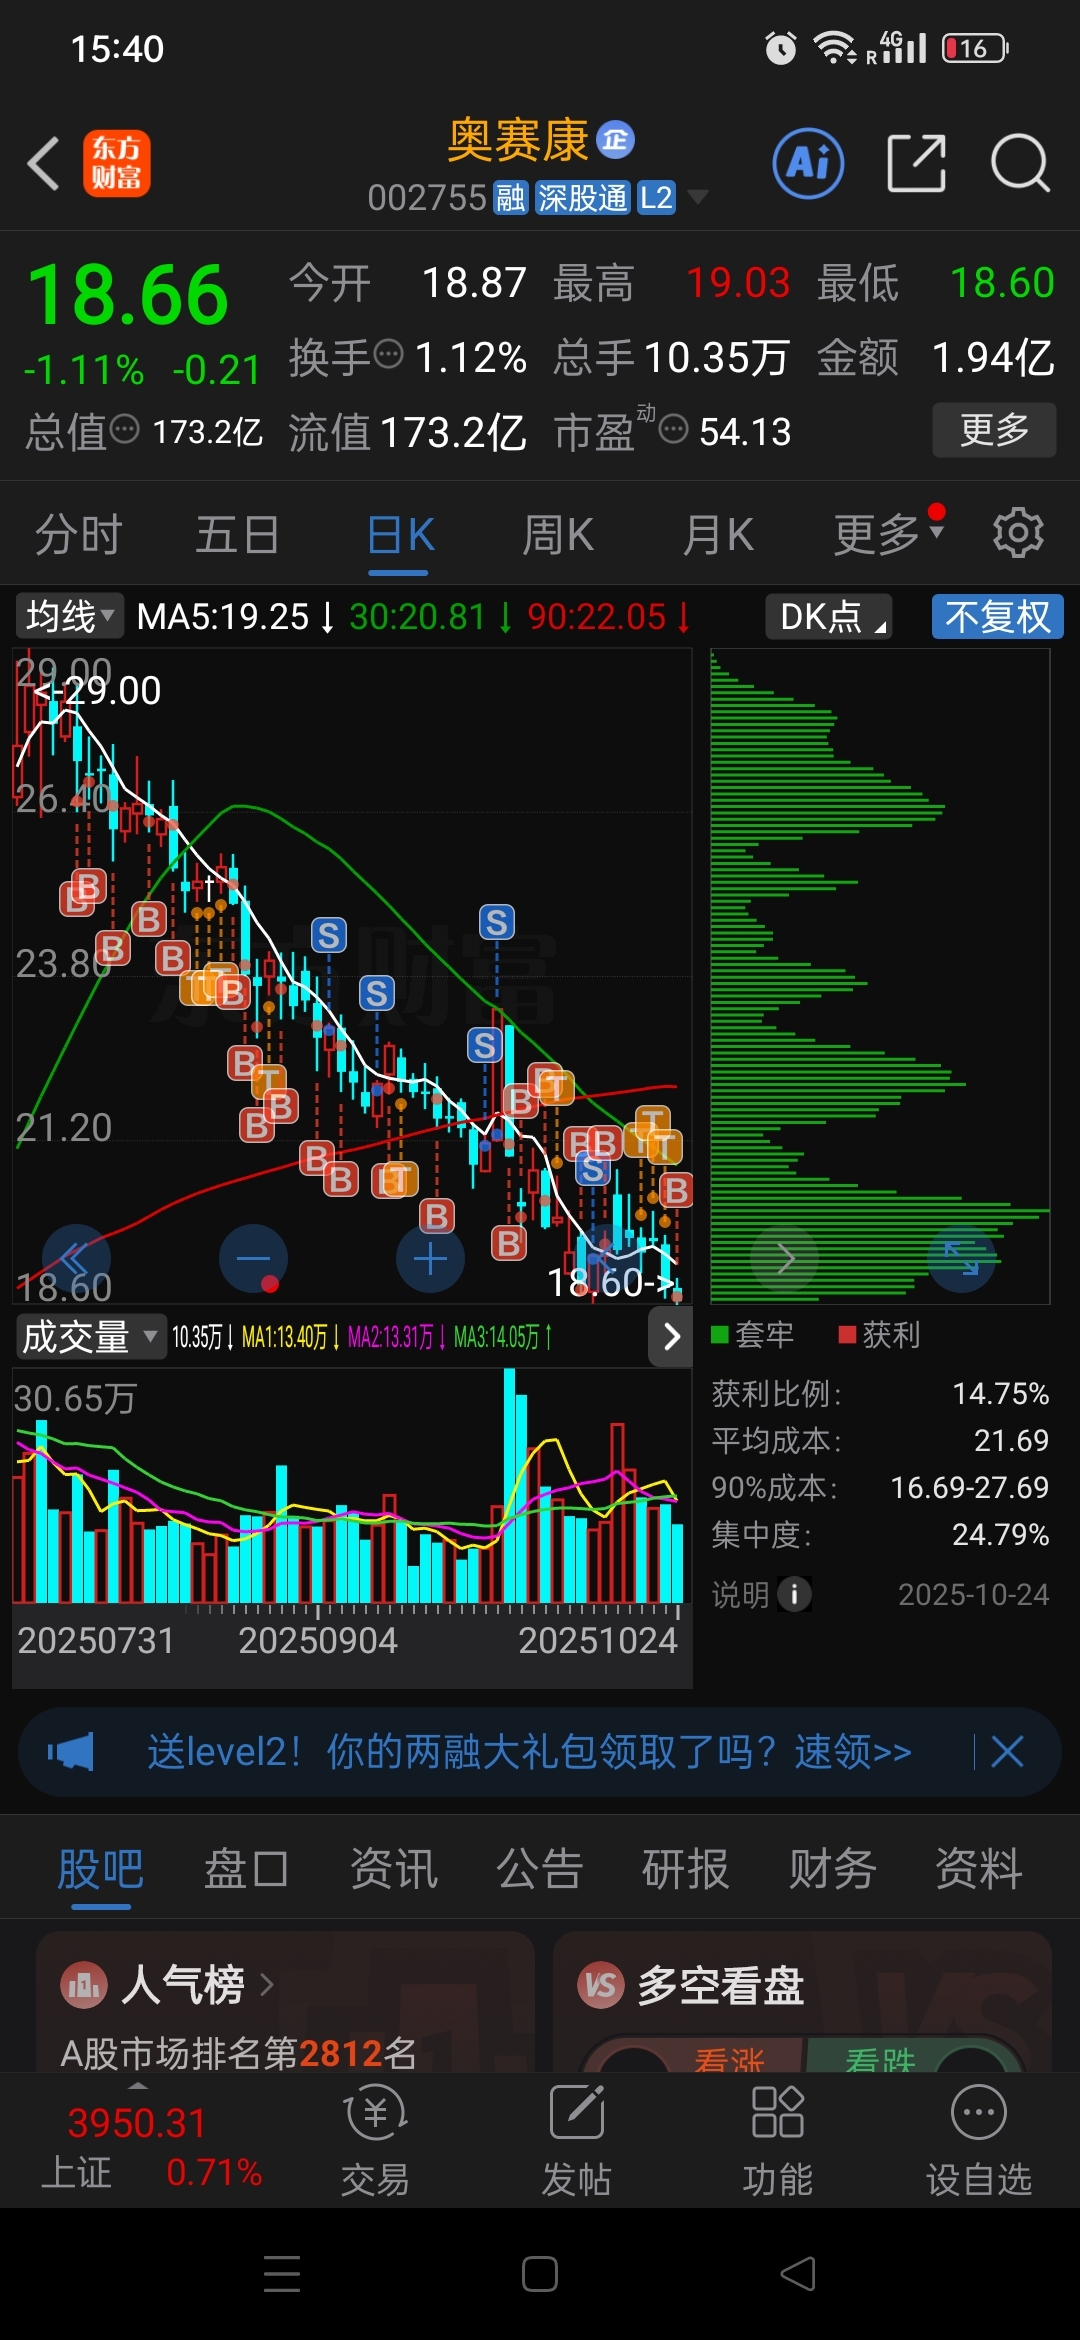Tap info icon next to 换手

point(388,353)
